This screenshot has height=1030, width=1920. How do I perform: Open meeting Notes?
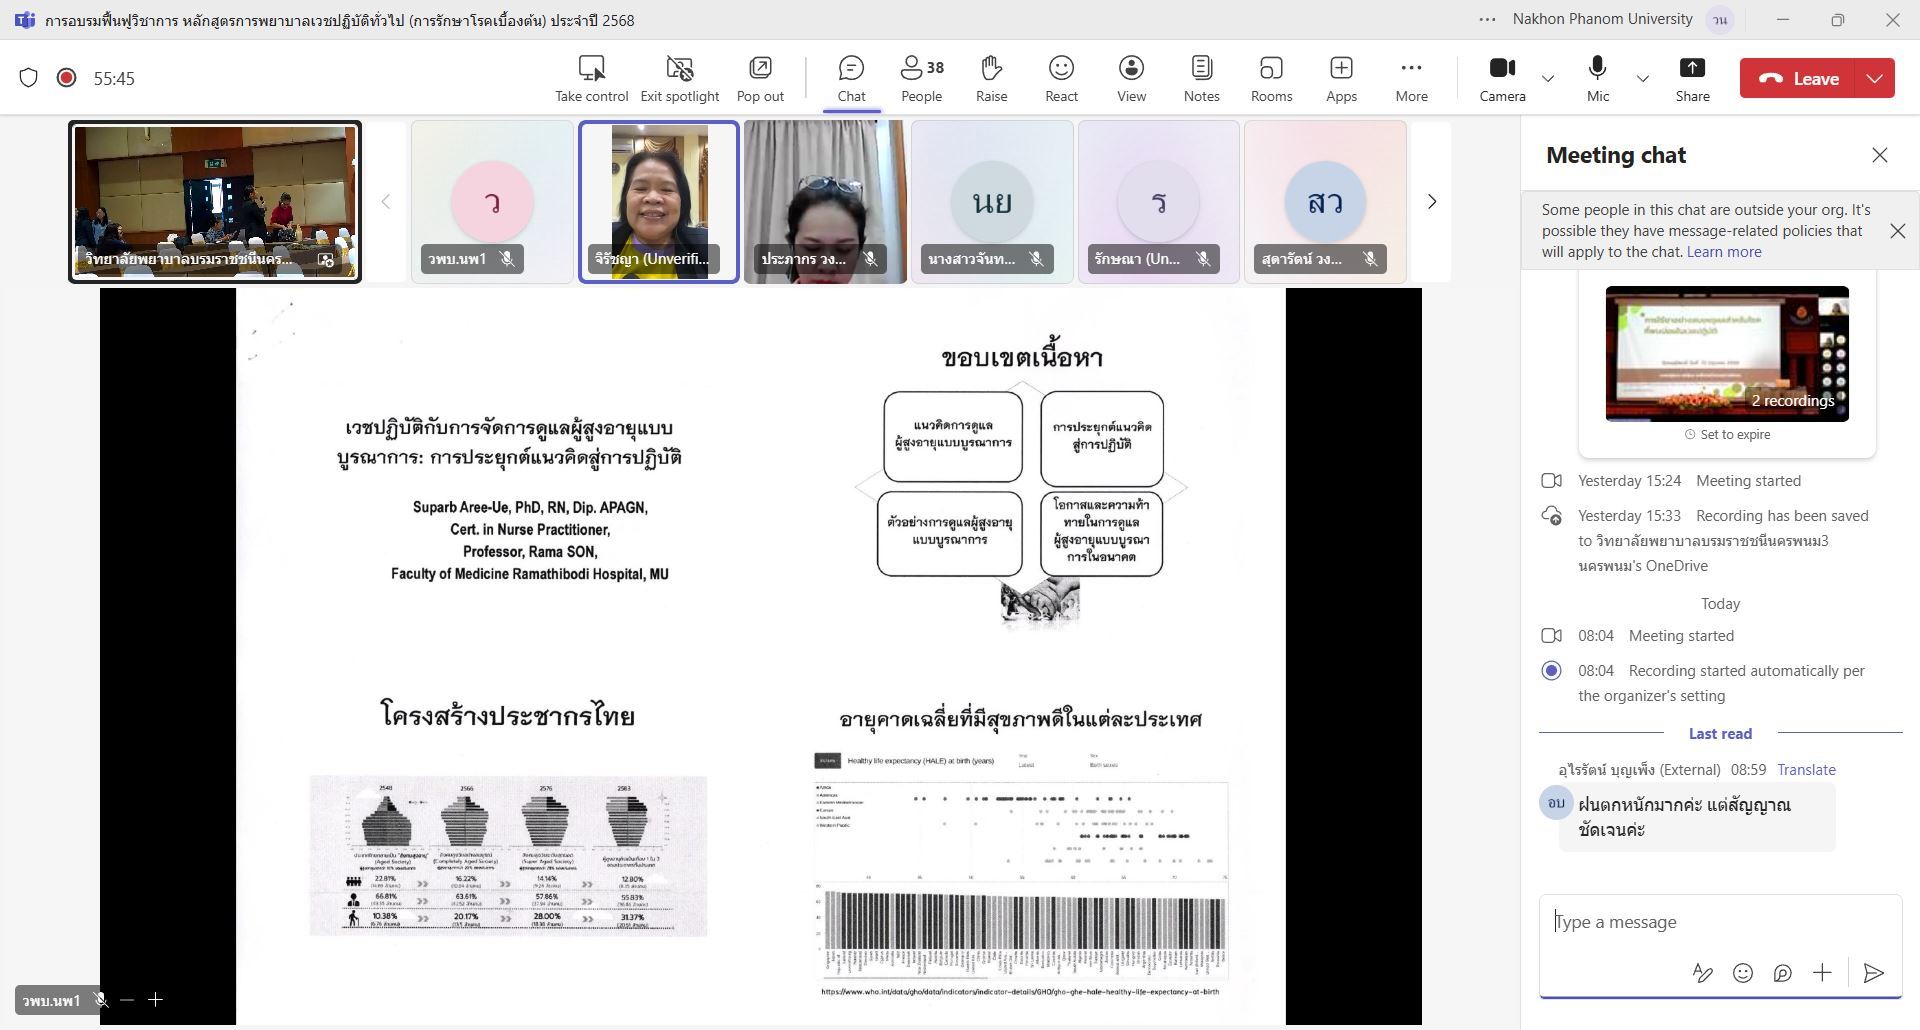tap(1201, 78)
